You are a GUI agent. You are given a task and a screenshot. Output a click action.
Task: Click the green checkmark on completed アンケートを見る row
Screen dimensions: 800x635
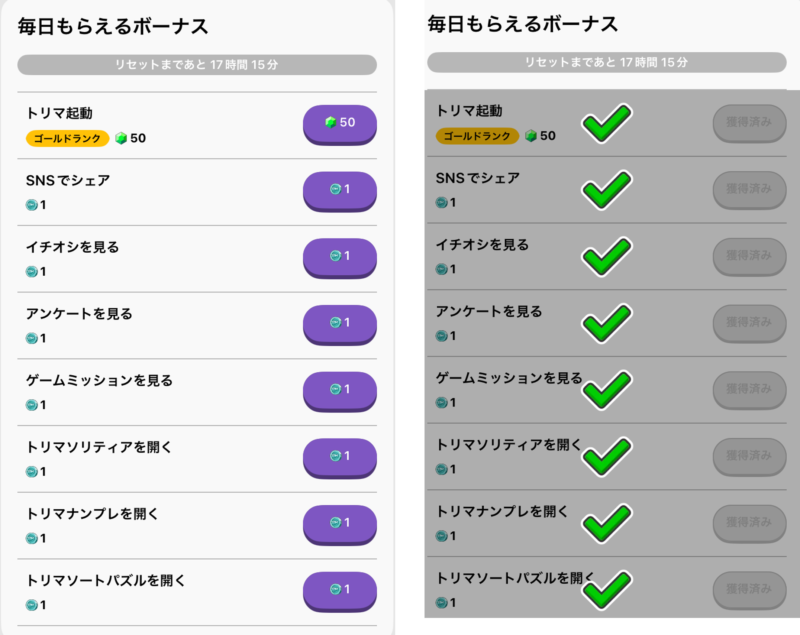tap(607, 323)
